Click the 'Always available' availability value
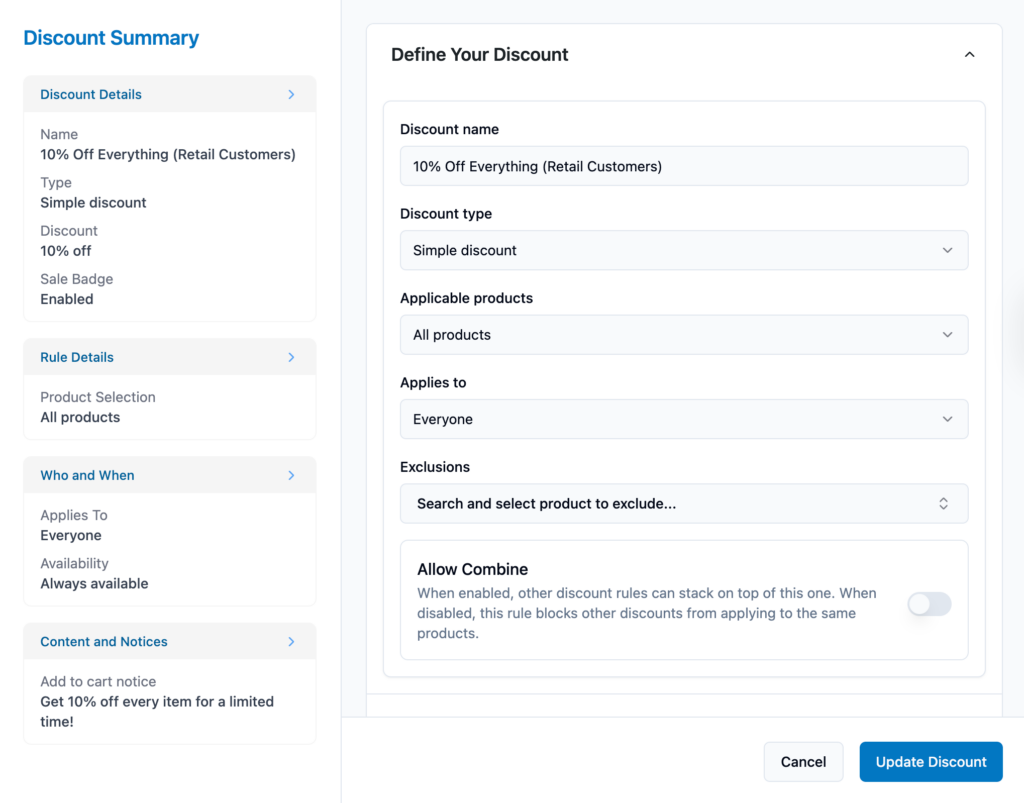The height and width of the screenshot is (803, 1024). tap(94, 584)
